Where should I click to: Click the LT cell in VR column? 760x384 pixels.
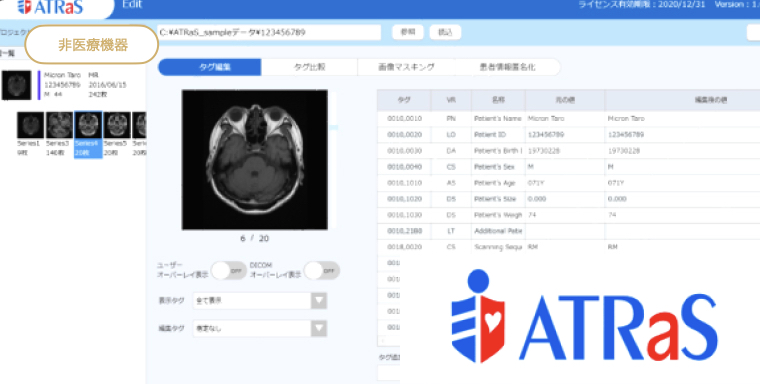[x=451, y=231]
